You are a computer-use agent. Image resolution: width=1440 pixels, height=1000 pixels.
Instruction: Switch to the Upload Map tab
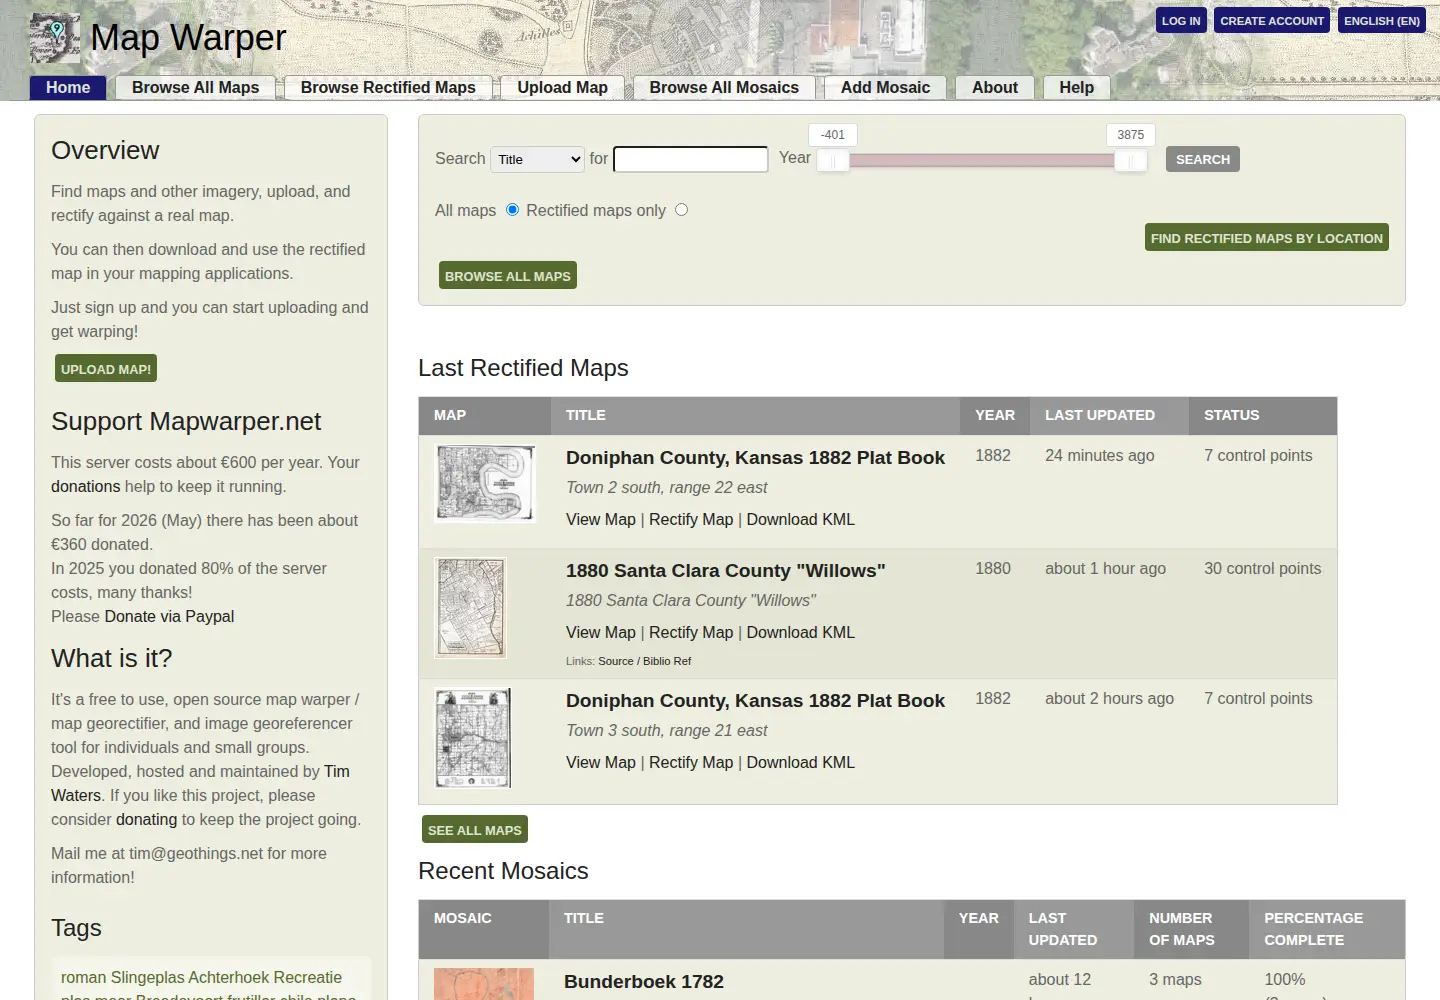(x=562, y=87)
